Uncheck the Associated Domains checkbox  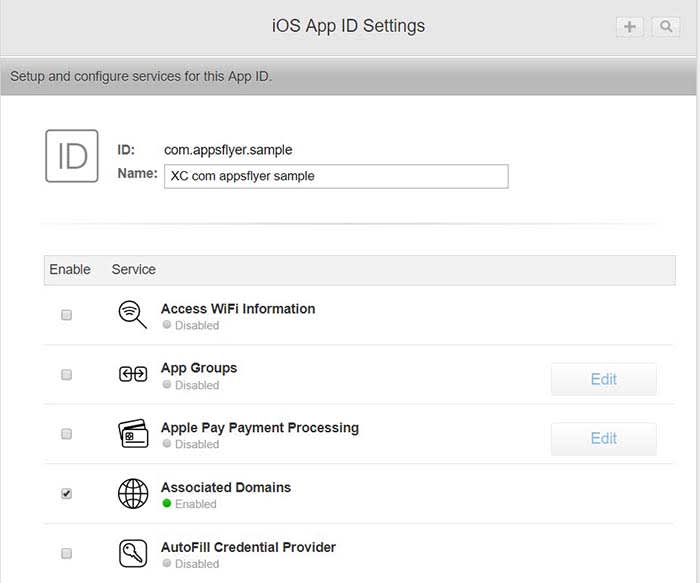click(x=67, y=494)
